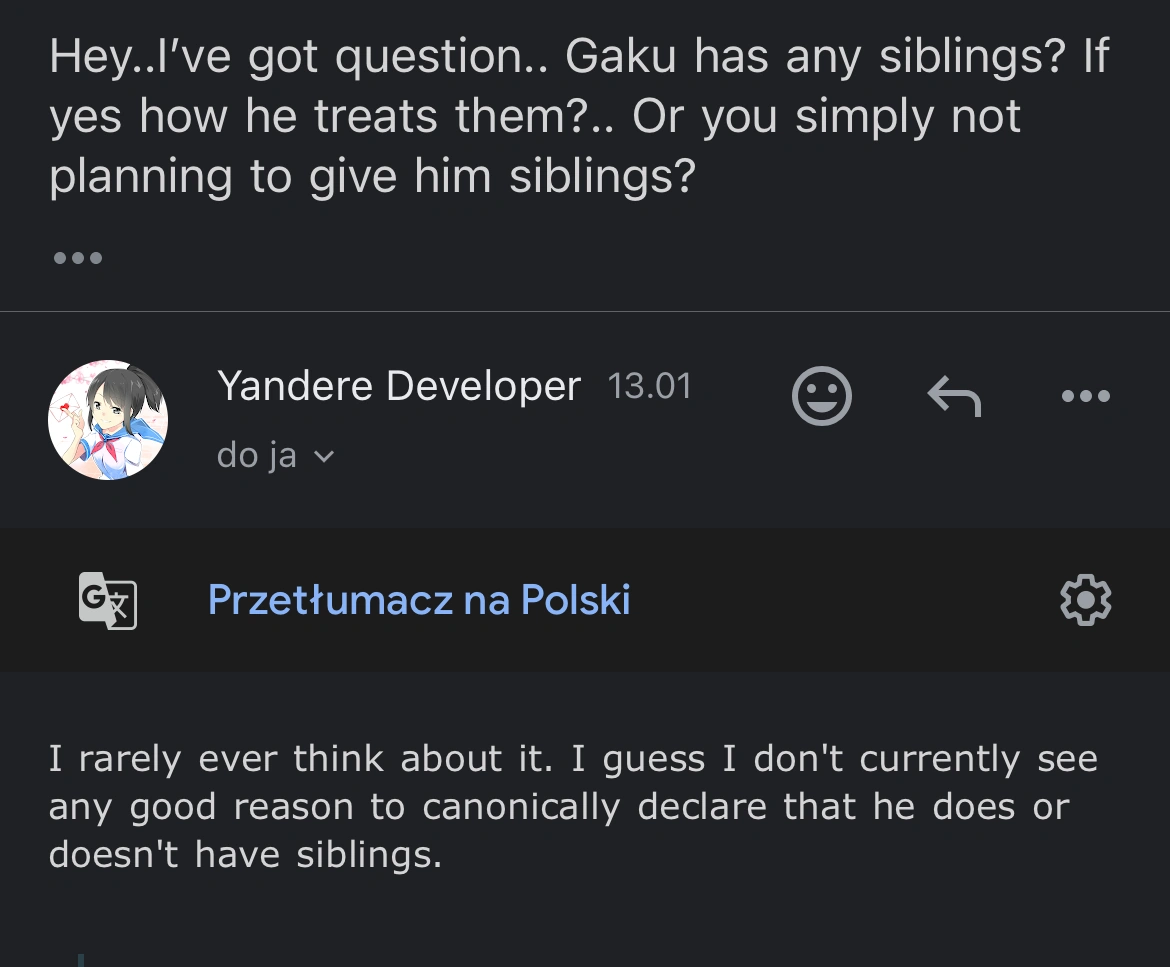Click the 'Przetłumacz na Polski' link

pyautogui.click(x=419, y=599)
